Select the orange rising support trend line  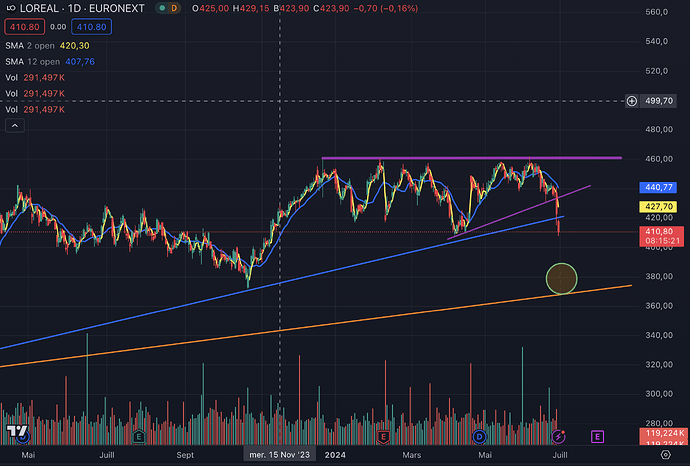coord(316,326)
